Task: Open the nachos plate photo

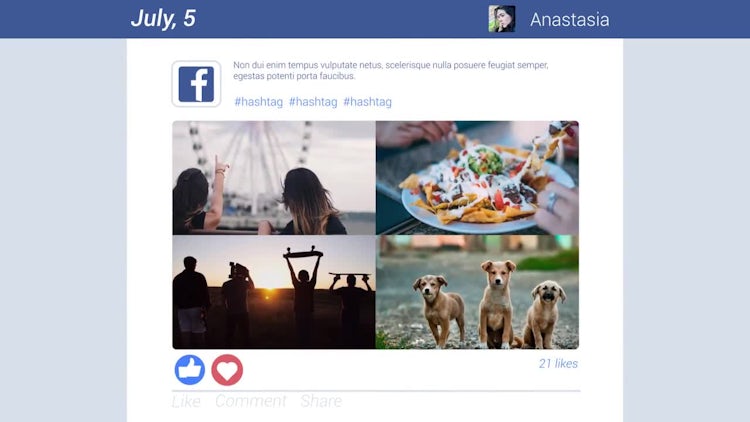Action: (x=477, y=178)
